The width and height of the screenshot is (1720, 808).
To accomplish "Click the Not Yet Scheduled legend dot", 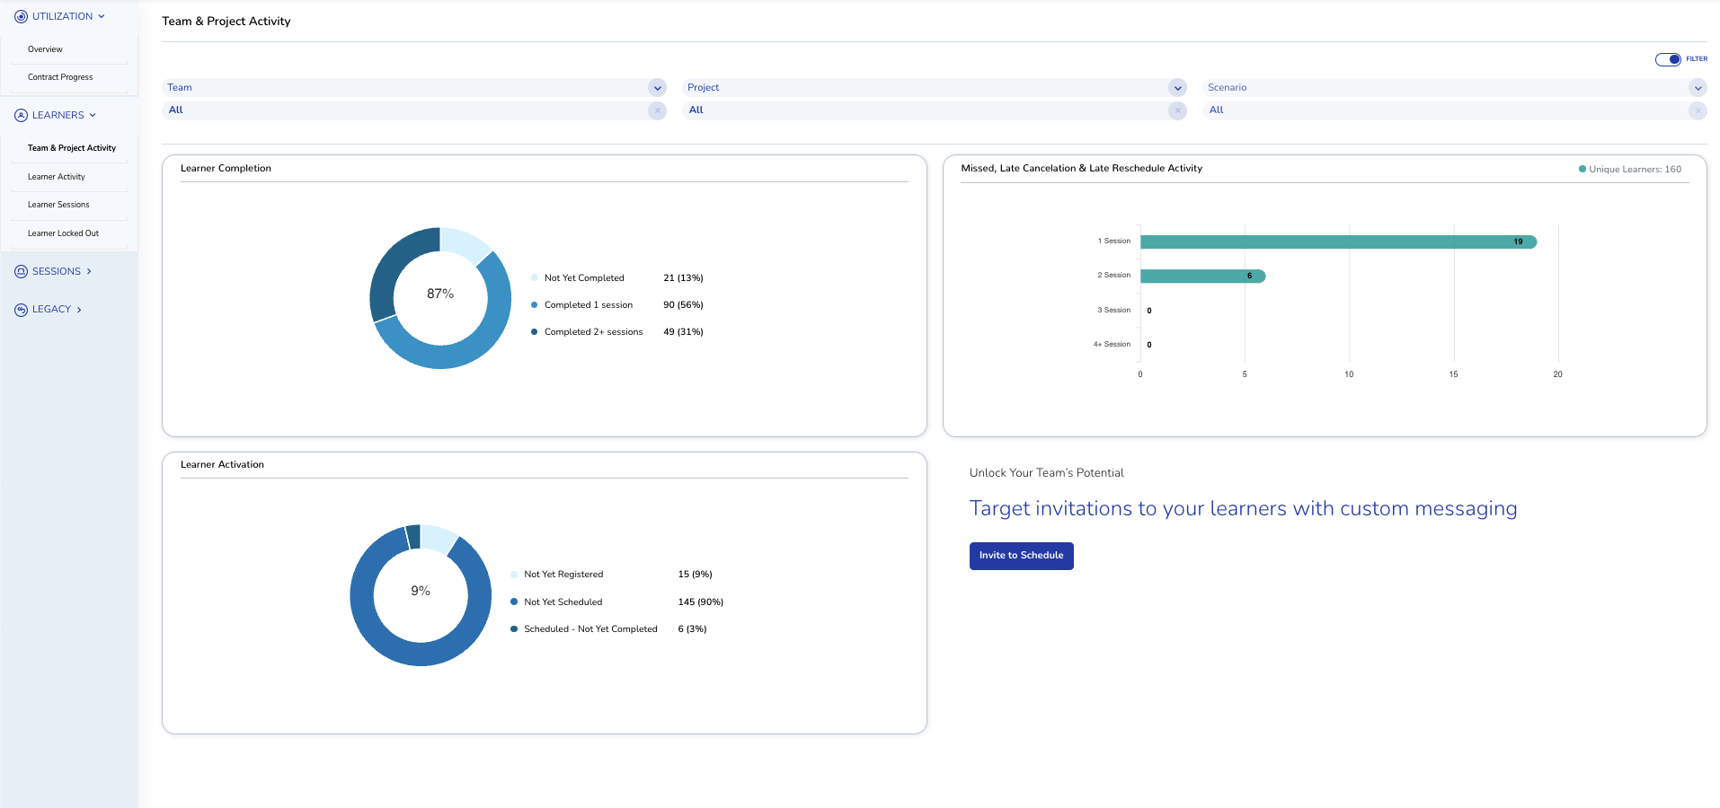I will click(514, 602).
